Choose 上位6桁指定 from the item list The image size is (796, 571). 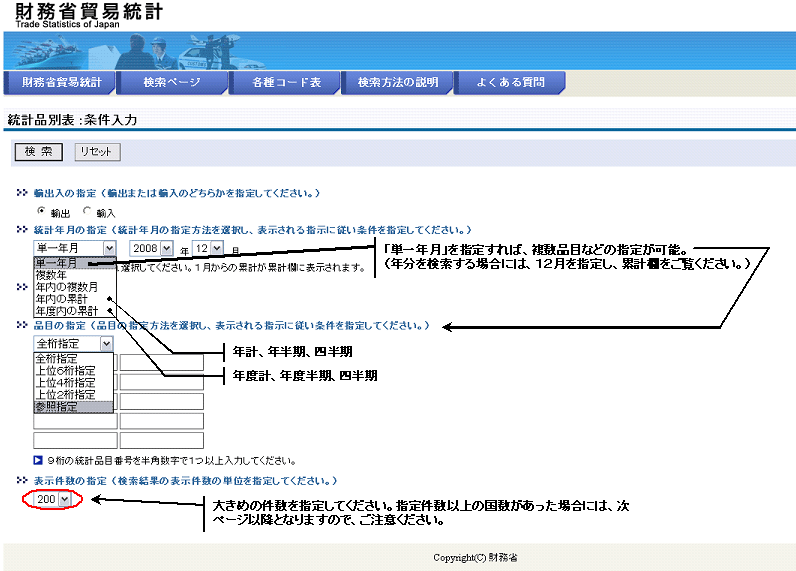pyautogui.click(x=65, y=370)
